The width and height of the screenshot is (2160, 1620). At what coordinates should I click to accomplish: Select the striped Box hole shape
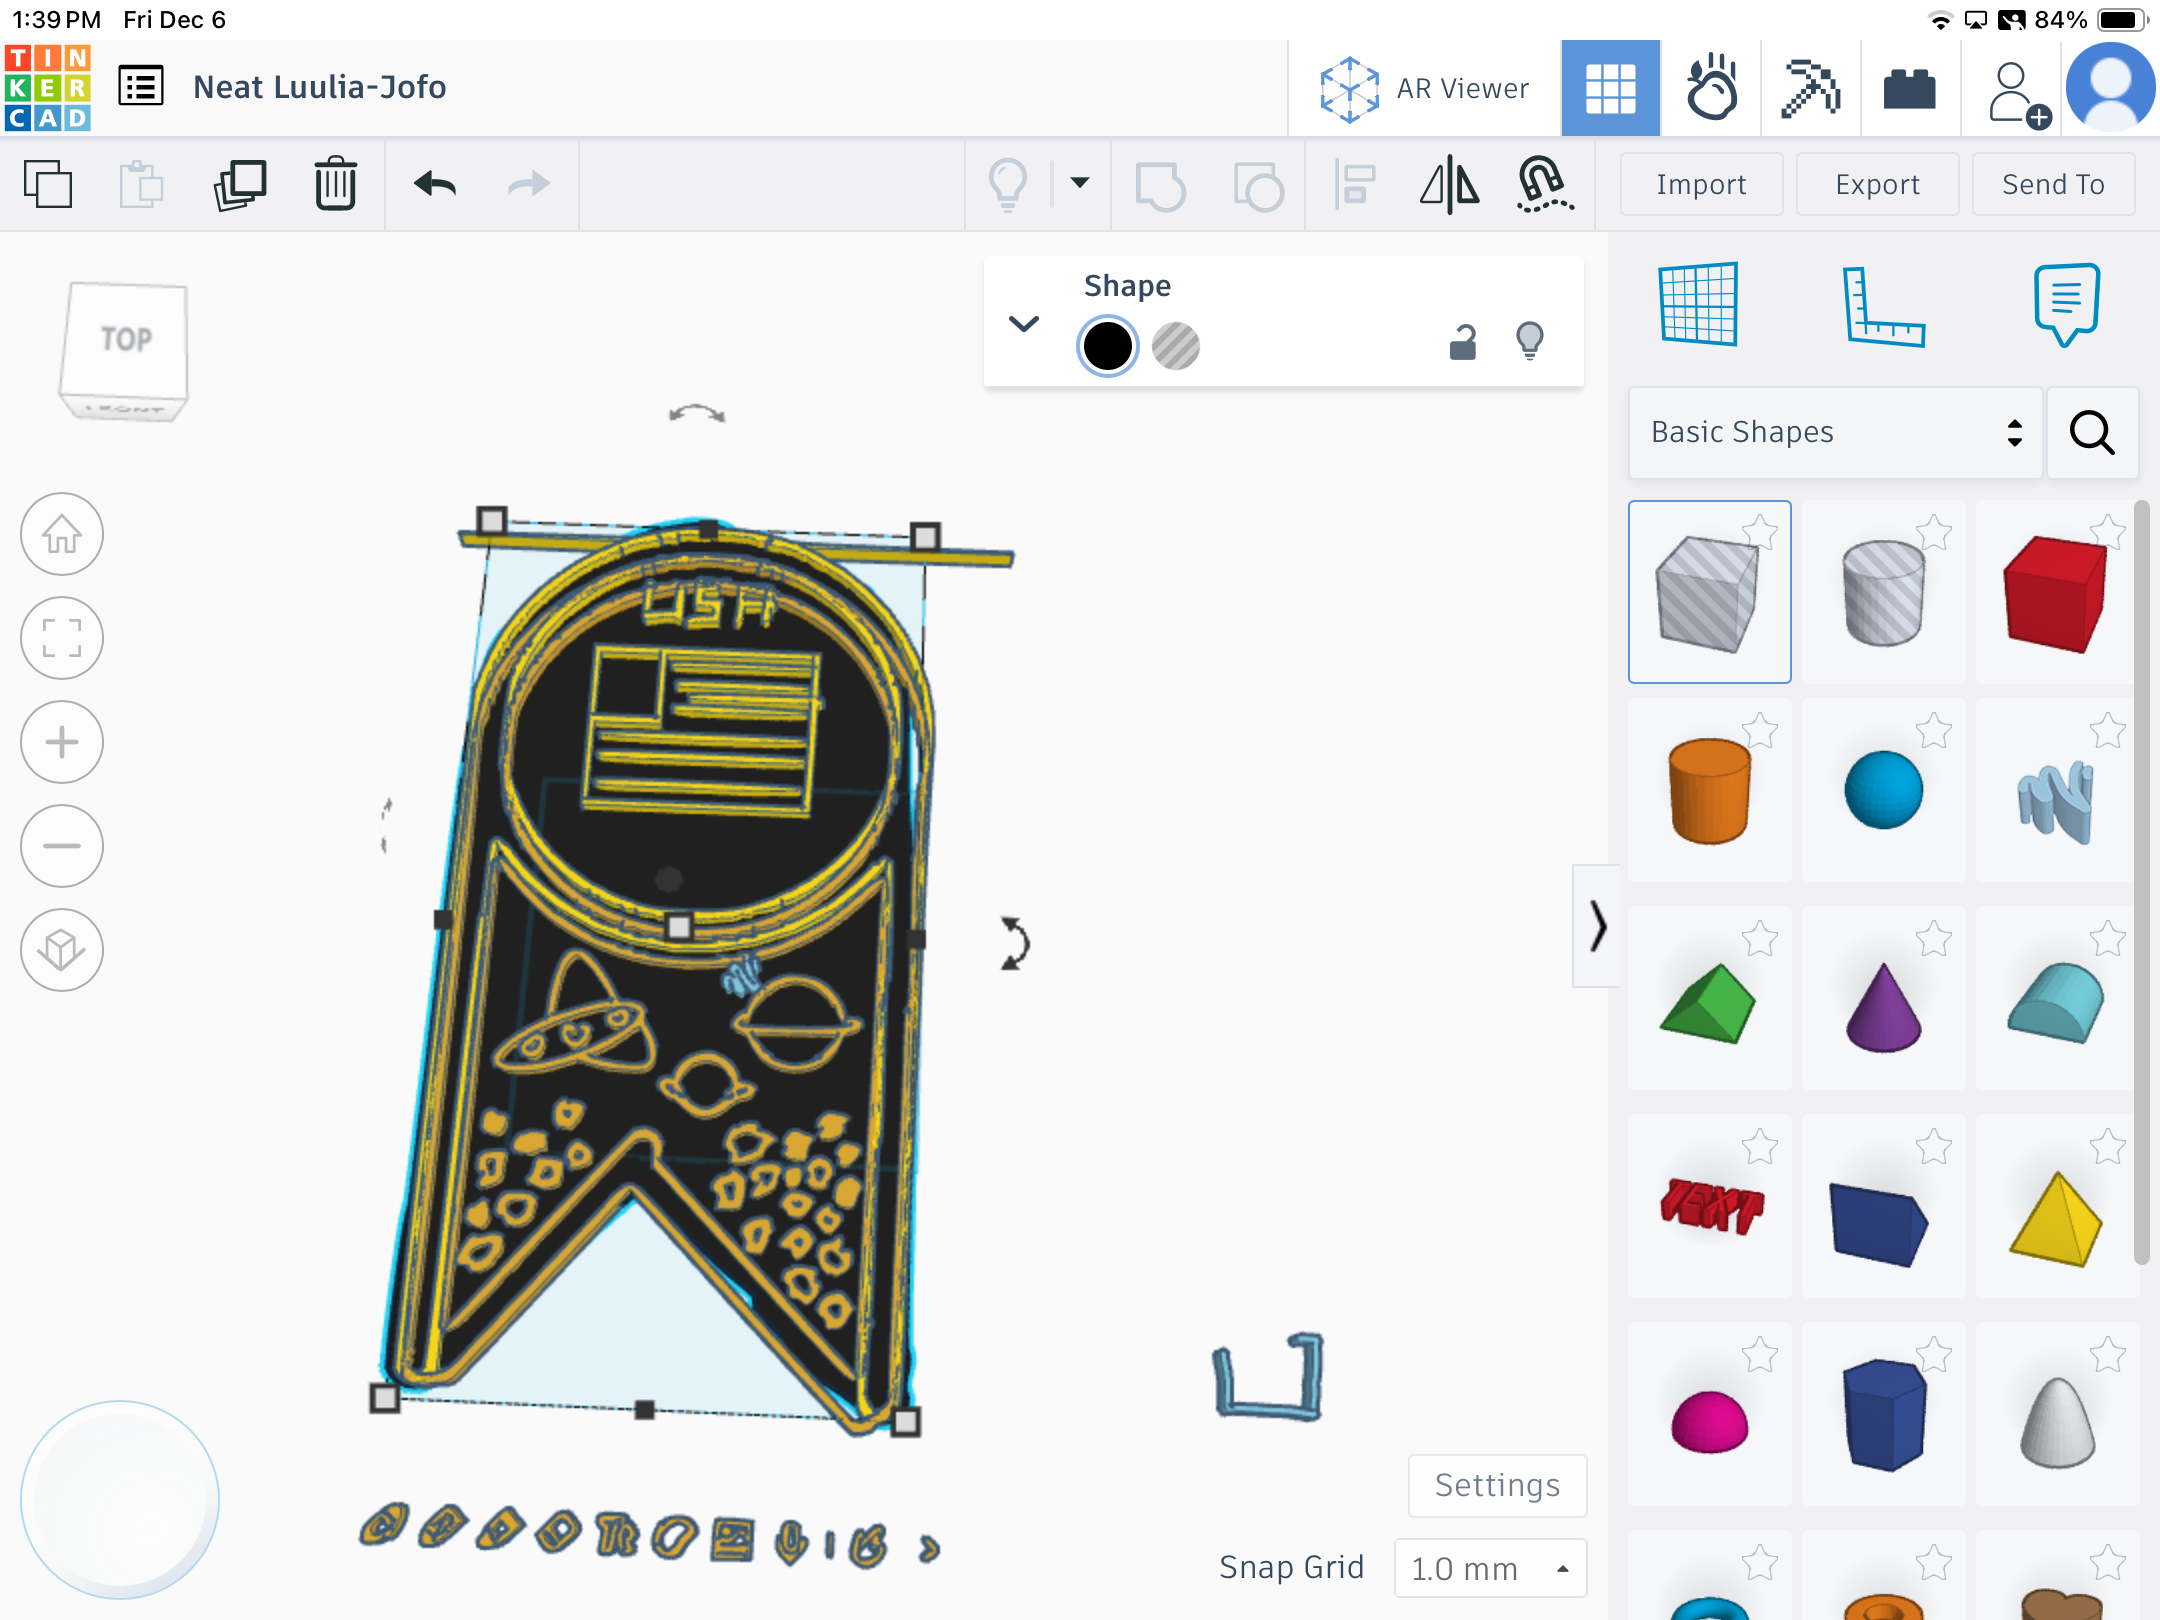pos(1709,592)
